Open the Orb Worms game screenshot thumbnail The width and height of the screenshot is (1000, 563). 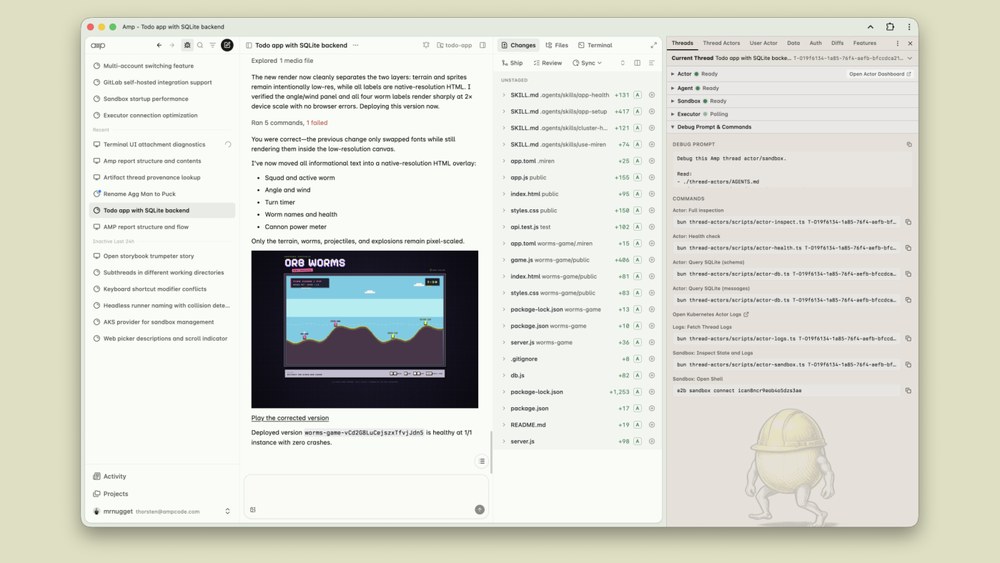(364, 329)
